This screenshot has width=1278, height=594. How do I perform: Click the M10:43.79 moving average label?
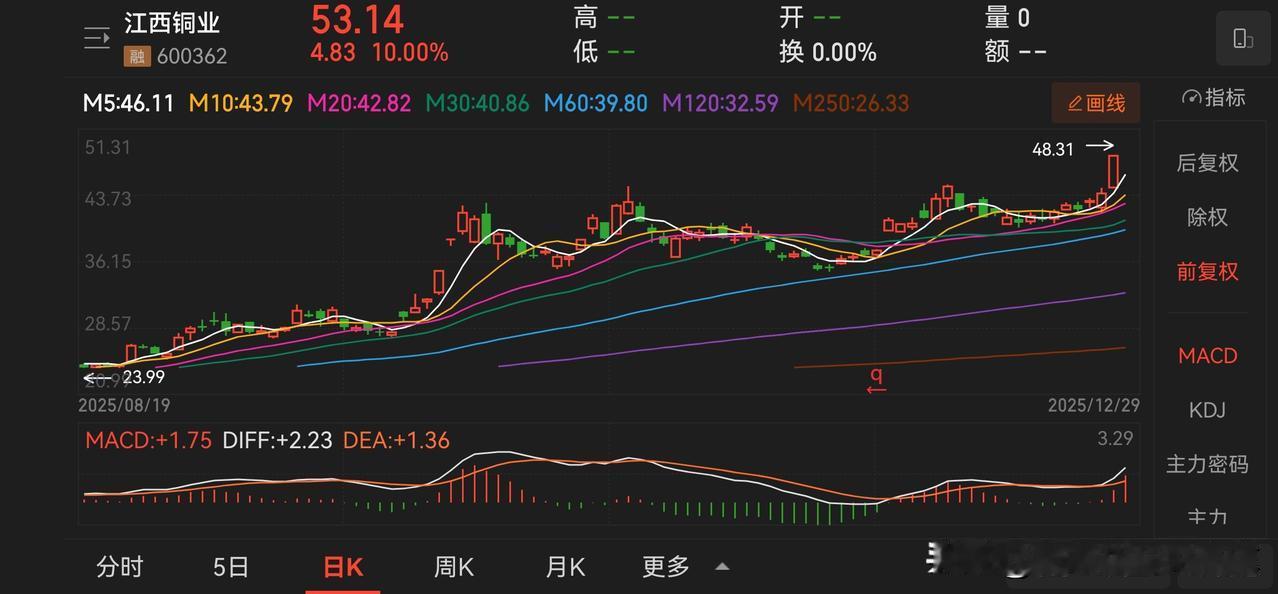[241, 103]
